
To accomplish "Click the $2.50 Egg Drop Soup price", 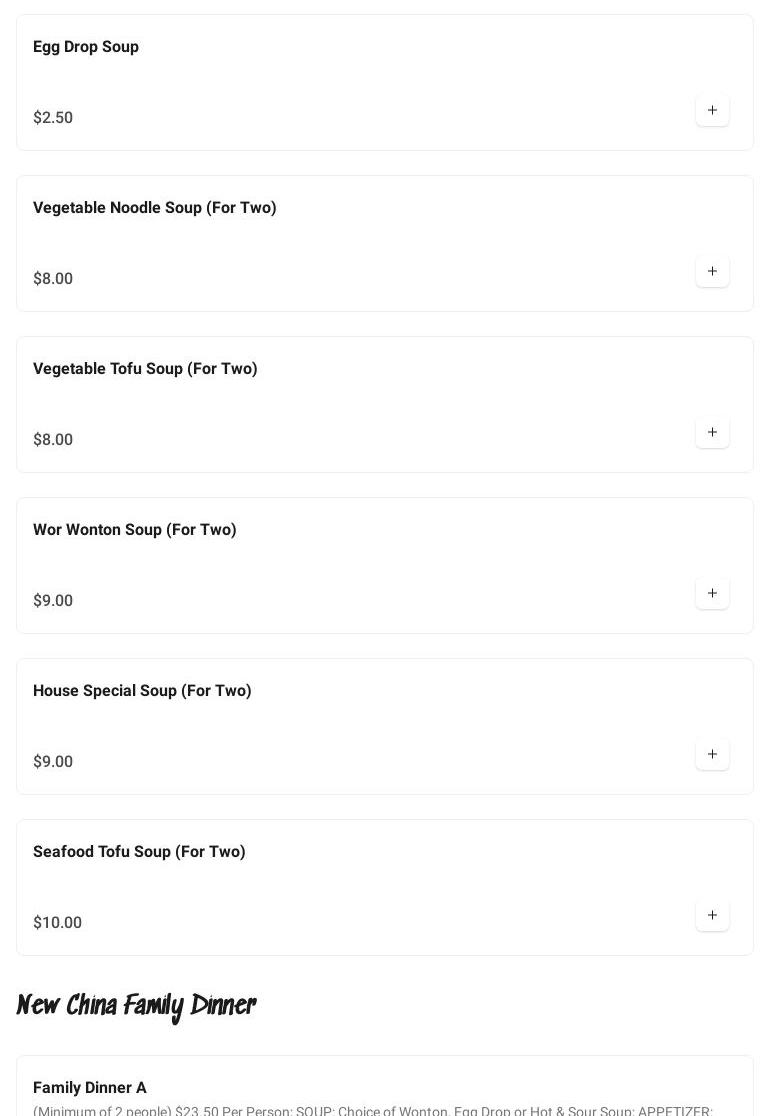I will pyautogui.click(x=53, y=118).
